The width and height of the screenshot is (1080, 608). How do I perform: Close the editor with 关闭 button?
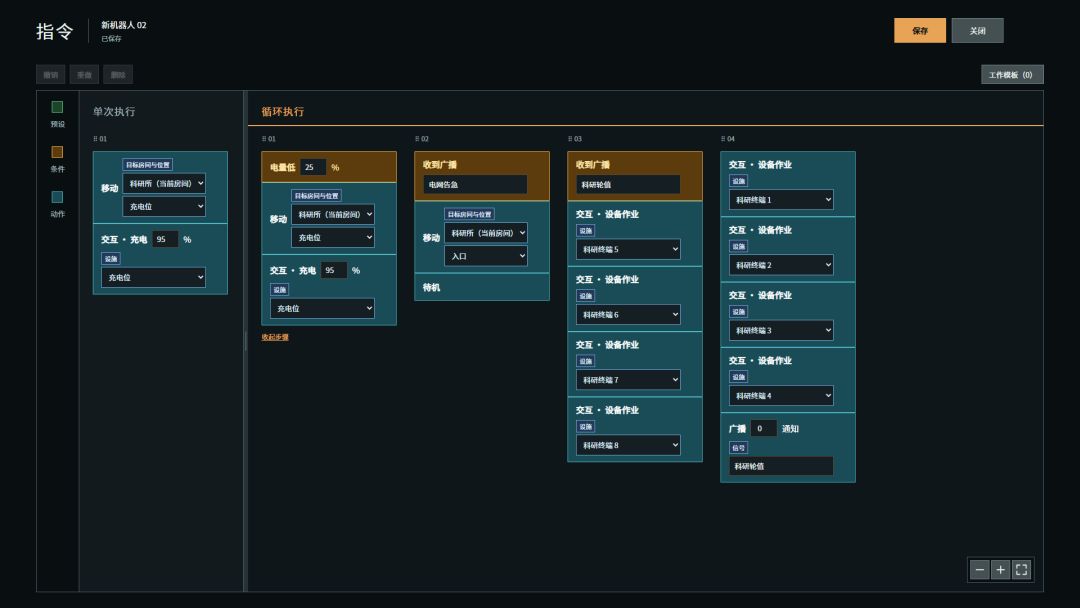point(977,30)
